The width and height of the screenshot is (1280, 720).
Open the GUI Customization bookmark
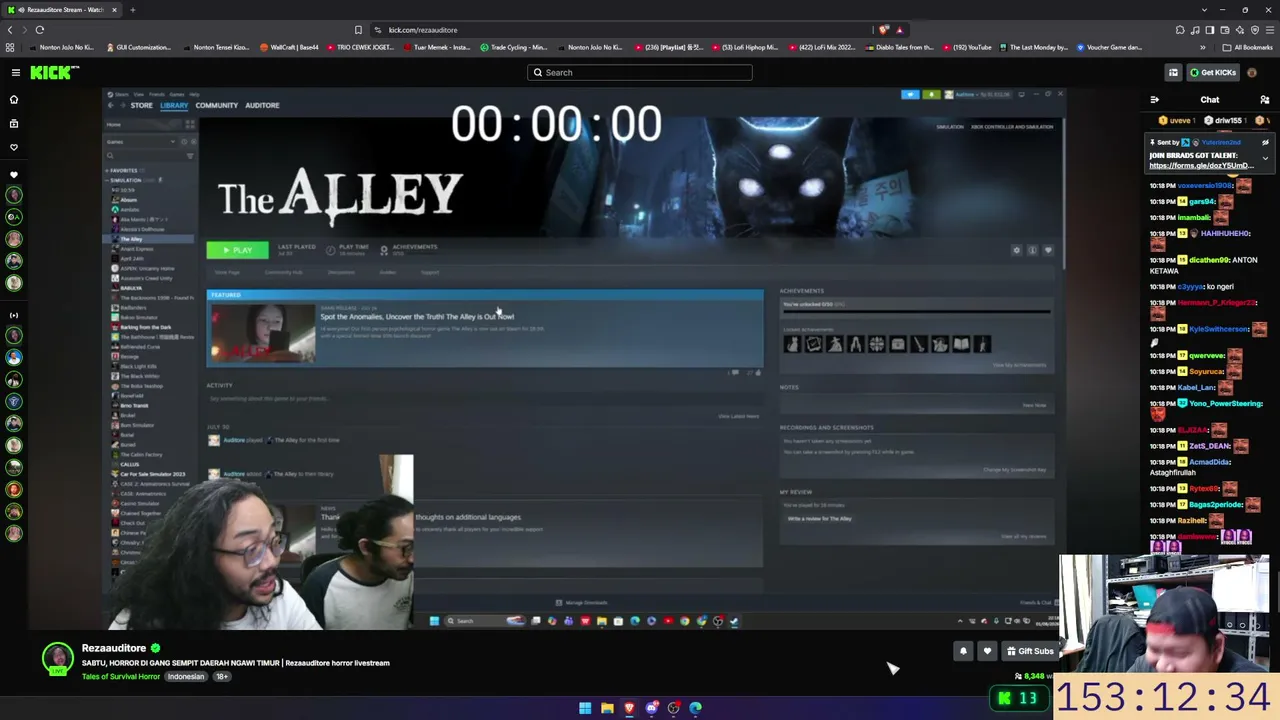point(138,47)
